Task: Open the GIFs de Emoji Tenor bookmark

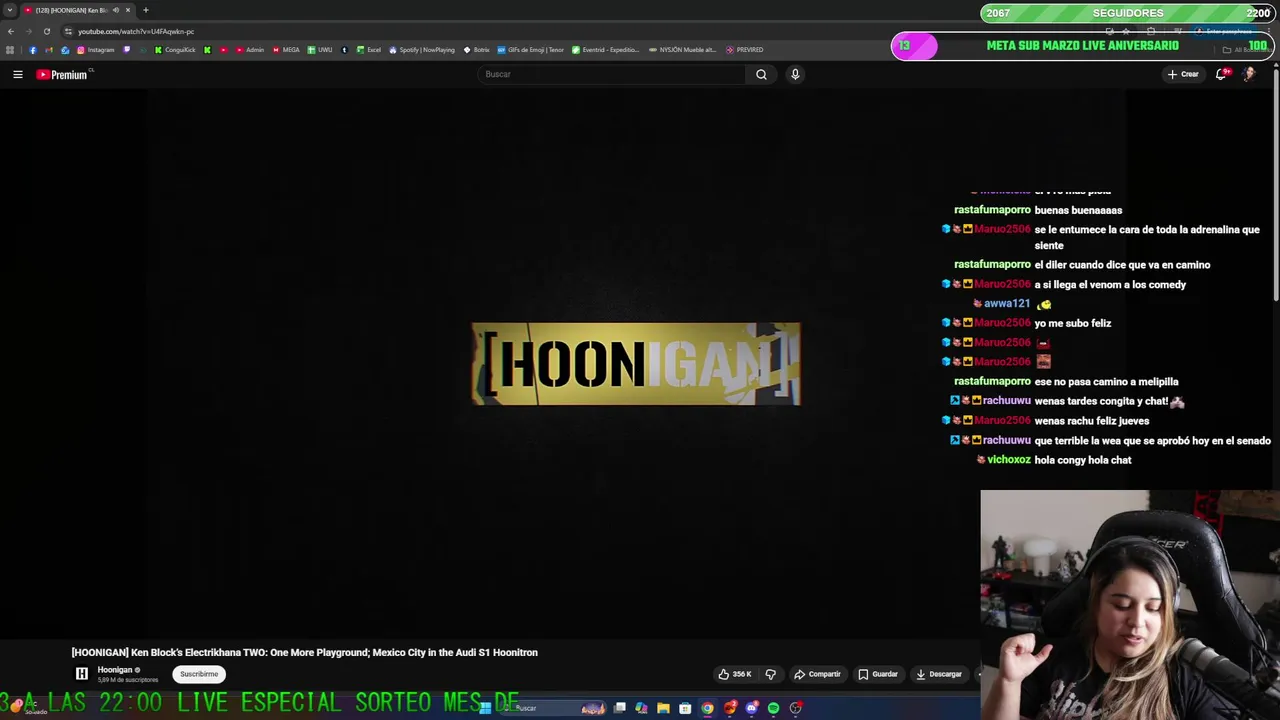Action: 531,50
